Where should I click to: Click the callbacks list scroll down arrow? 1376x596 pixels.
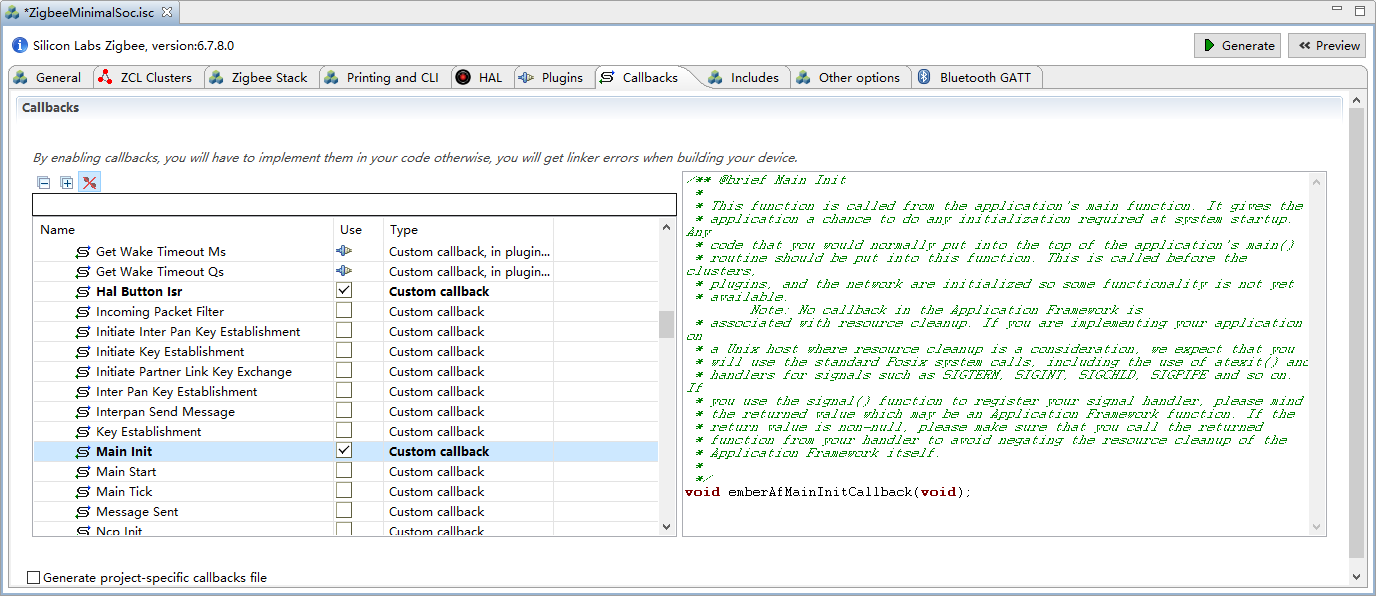(x=667, y=526)
